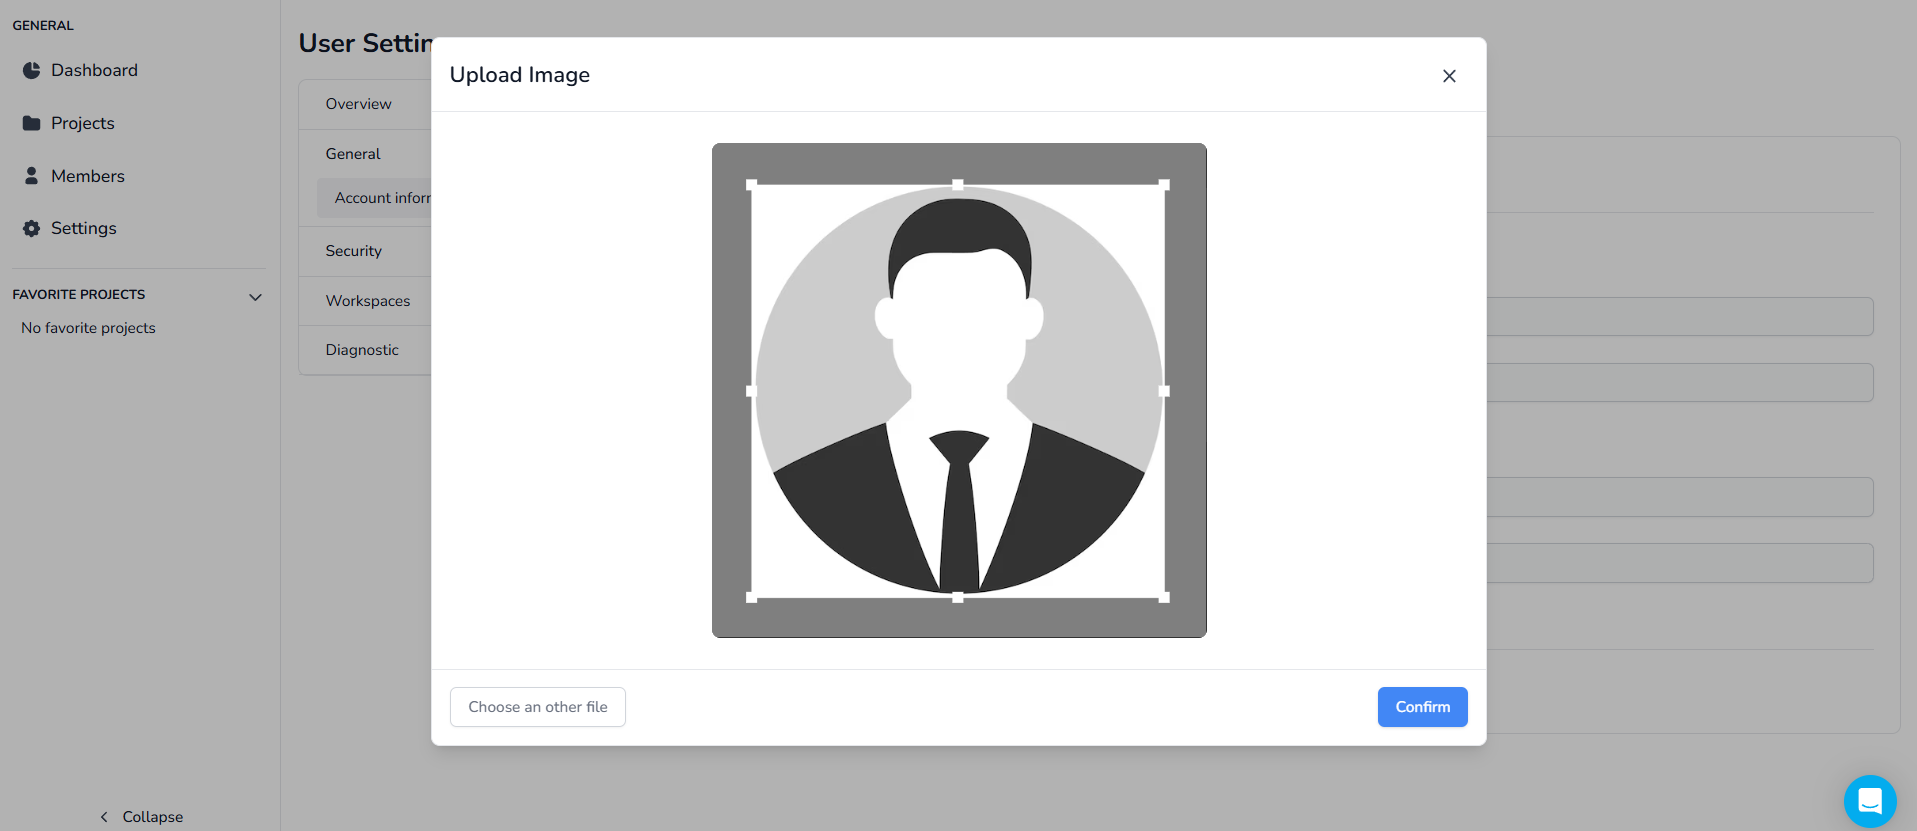Click the top-middle crop handle

point(958,185)
